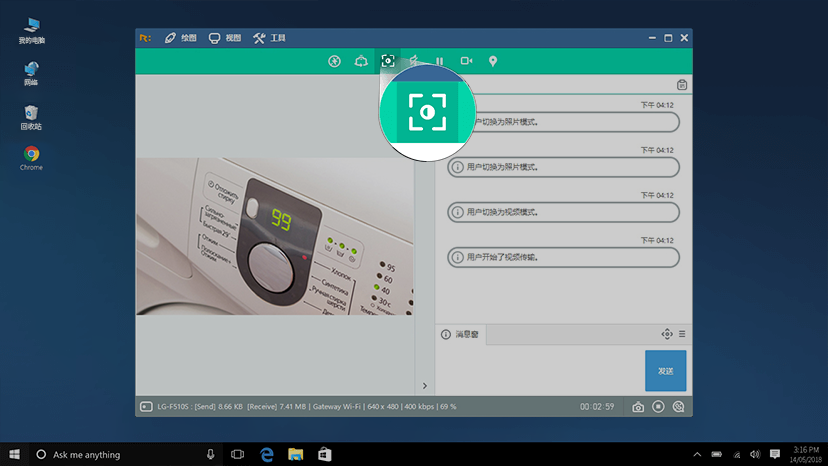Click the taskbar microphone icon
Image resolution: width=828 pixels, height=466 pixels.
(210, 454)
